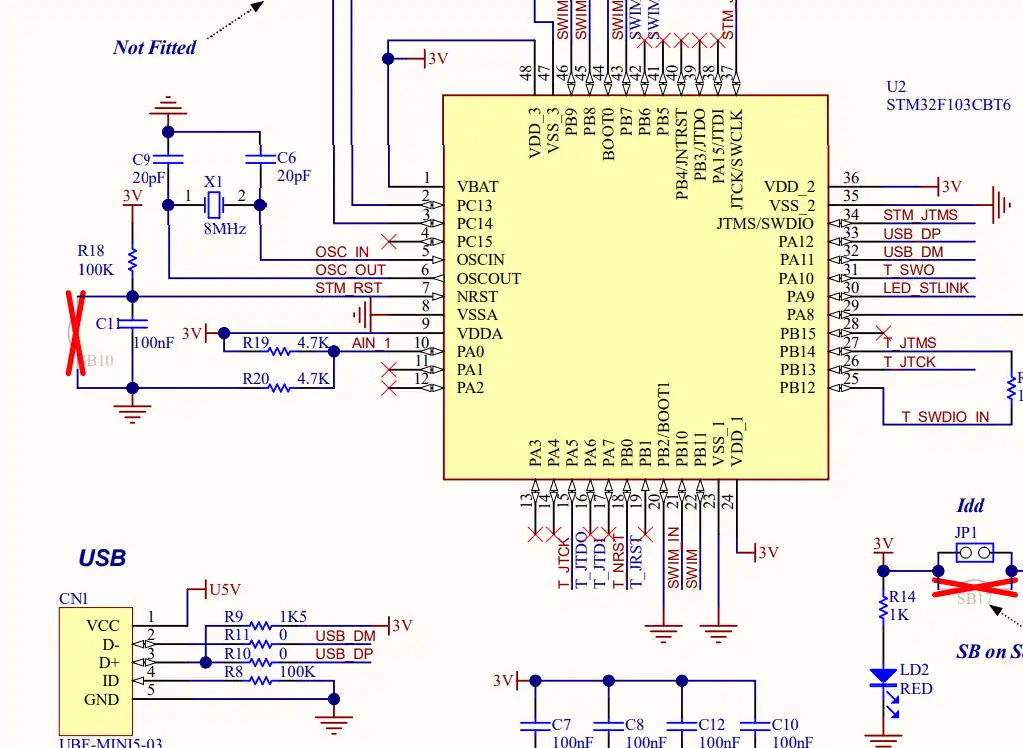The height and width of the screenshot is (748, 1023).
Task: Select the X1 8MHz crystal symbol
Action: pyautogui.click(x=213, y=205)
